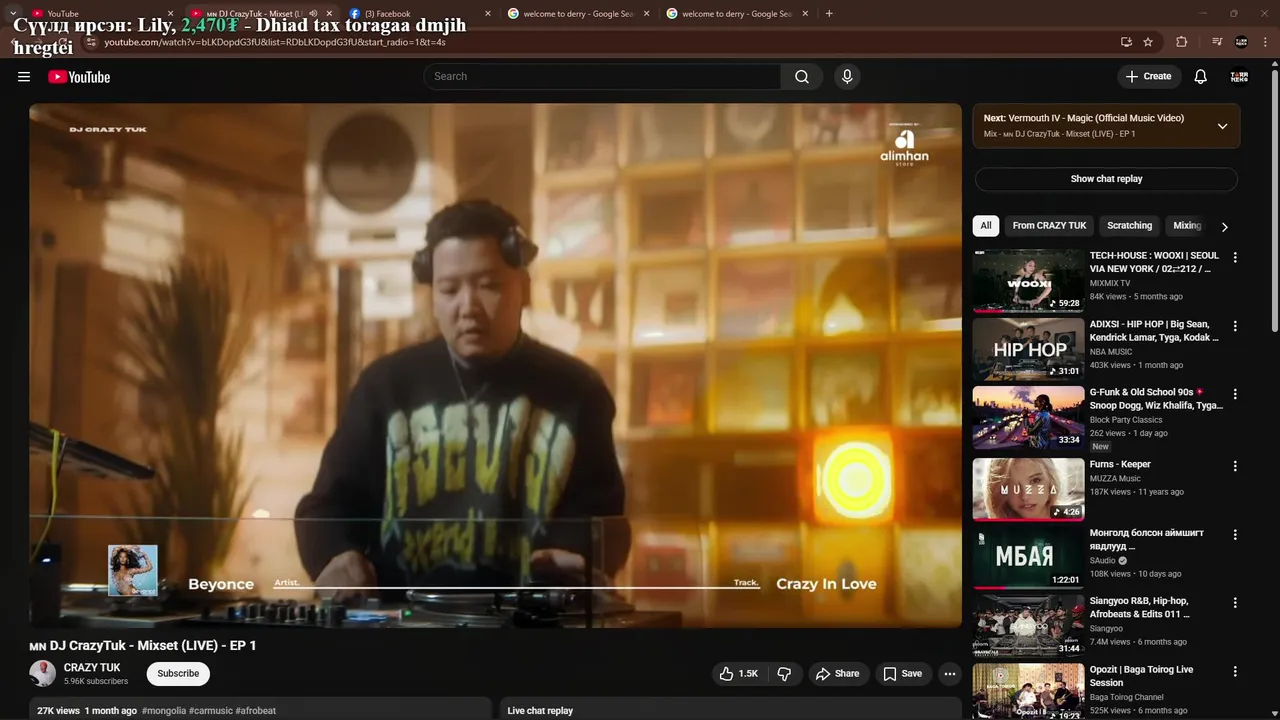Viewport: 1280px width, 720px height.
Task: Open options menu for Furns - Keeper video
Action: click(x=1235, y=466)
